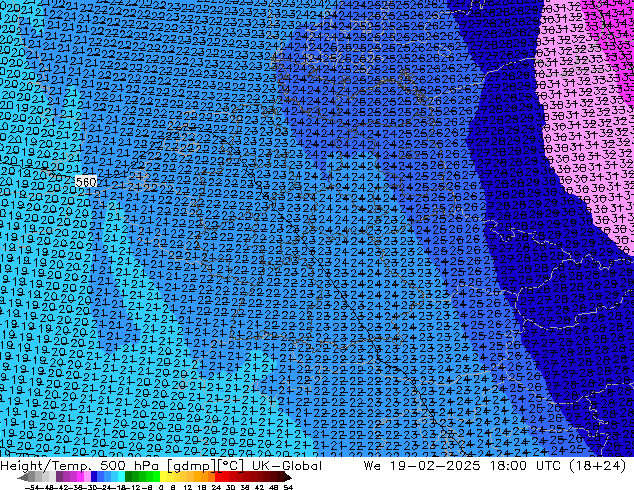The width and height of the screenshot is (634, 490).
Task: Click the dark maroon right arrow end of legend
Action: (287, 477)
